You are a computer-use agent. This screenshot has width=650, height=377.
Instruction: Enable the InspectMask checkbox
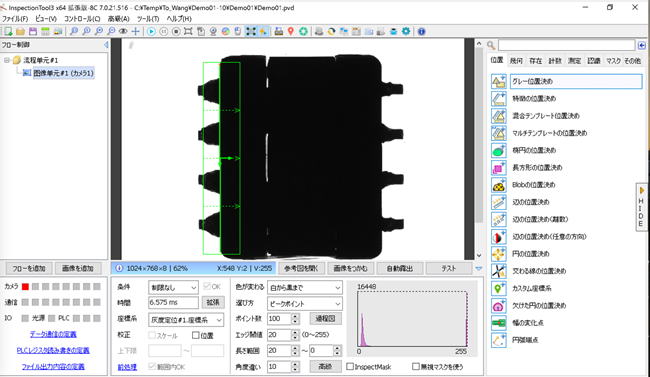coord(350,367)
